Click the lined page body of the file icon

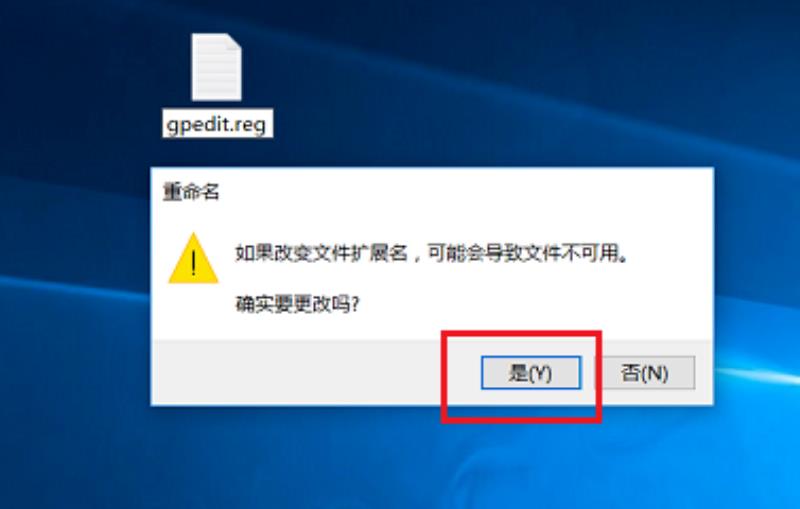214,74
